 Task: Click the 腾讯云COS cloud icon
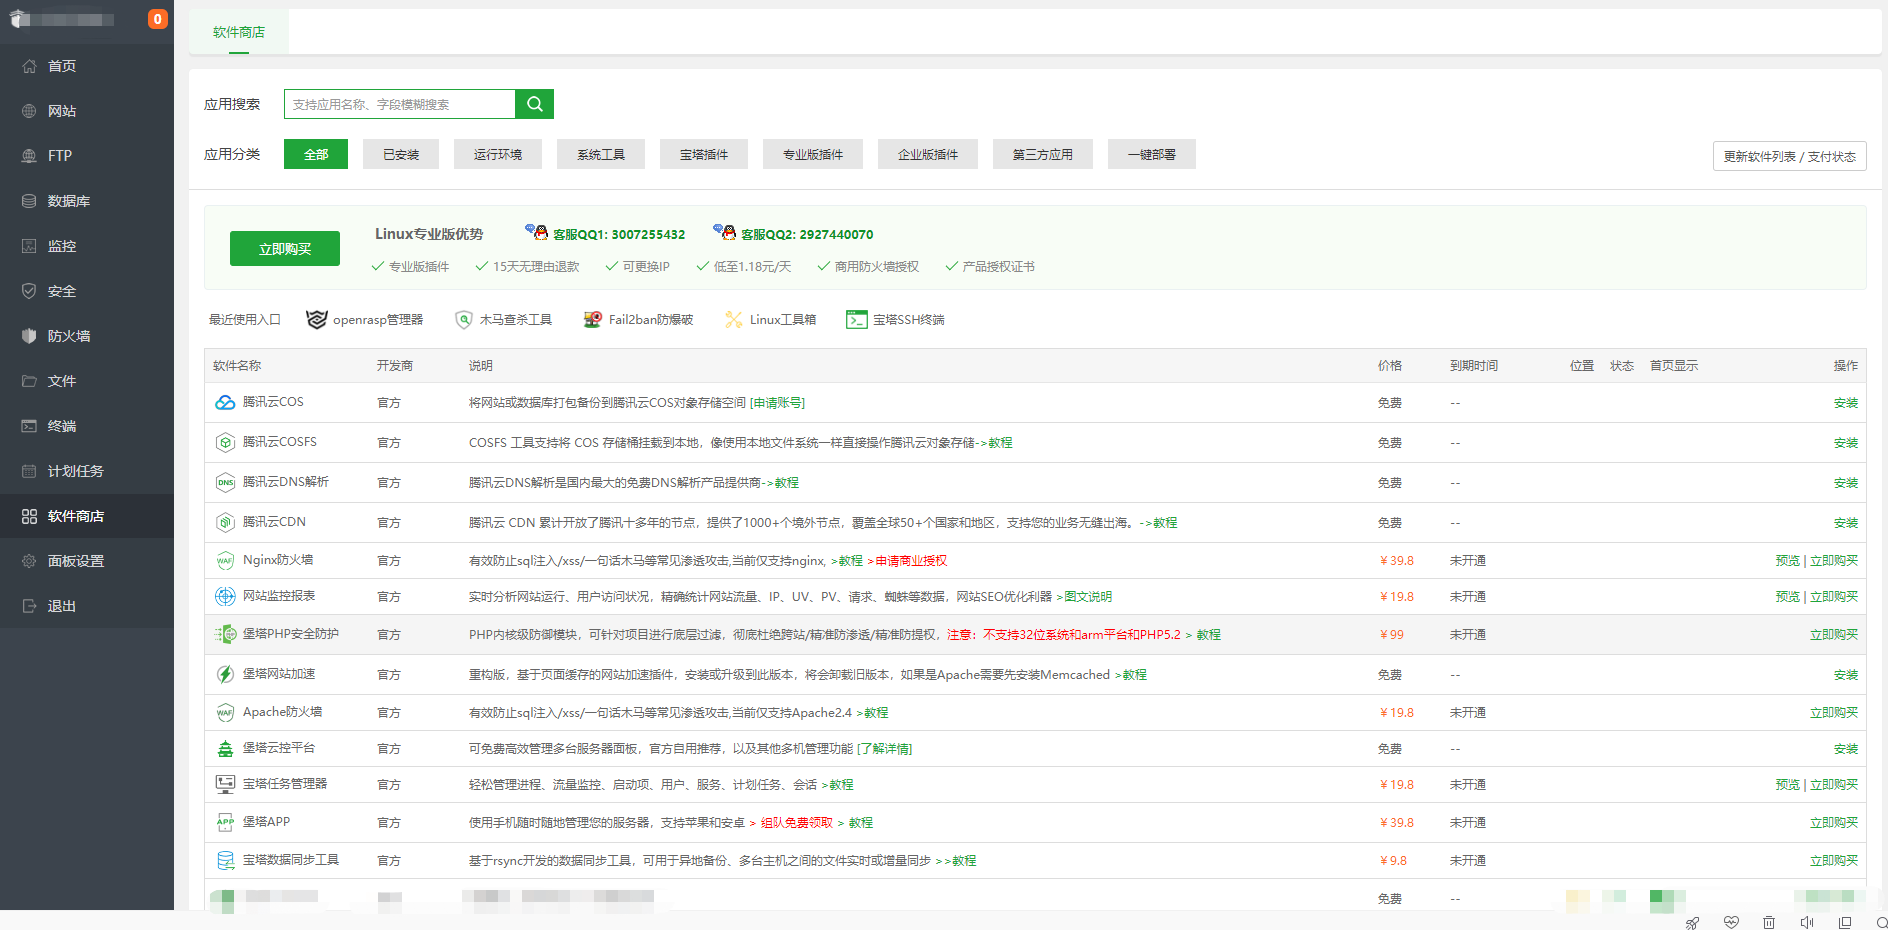[x=225, y=402]
